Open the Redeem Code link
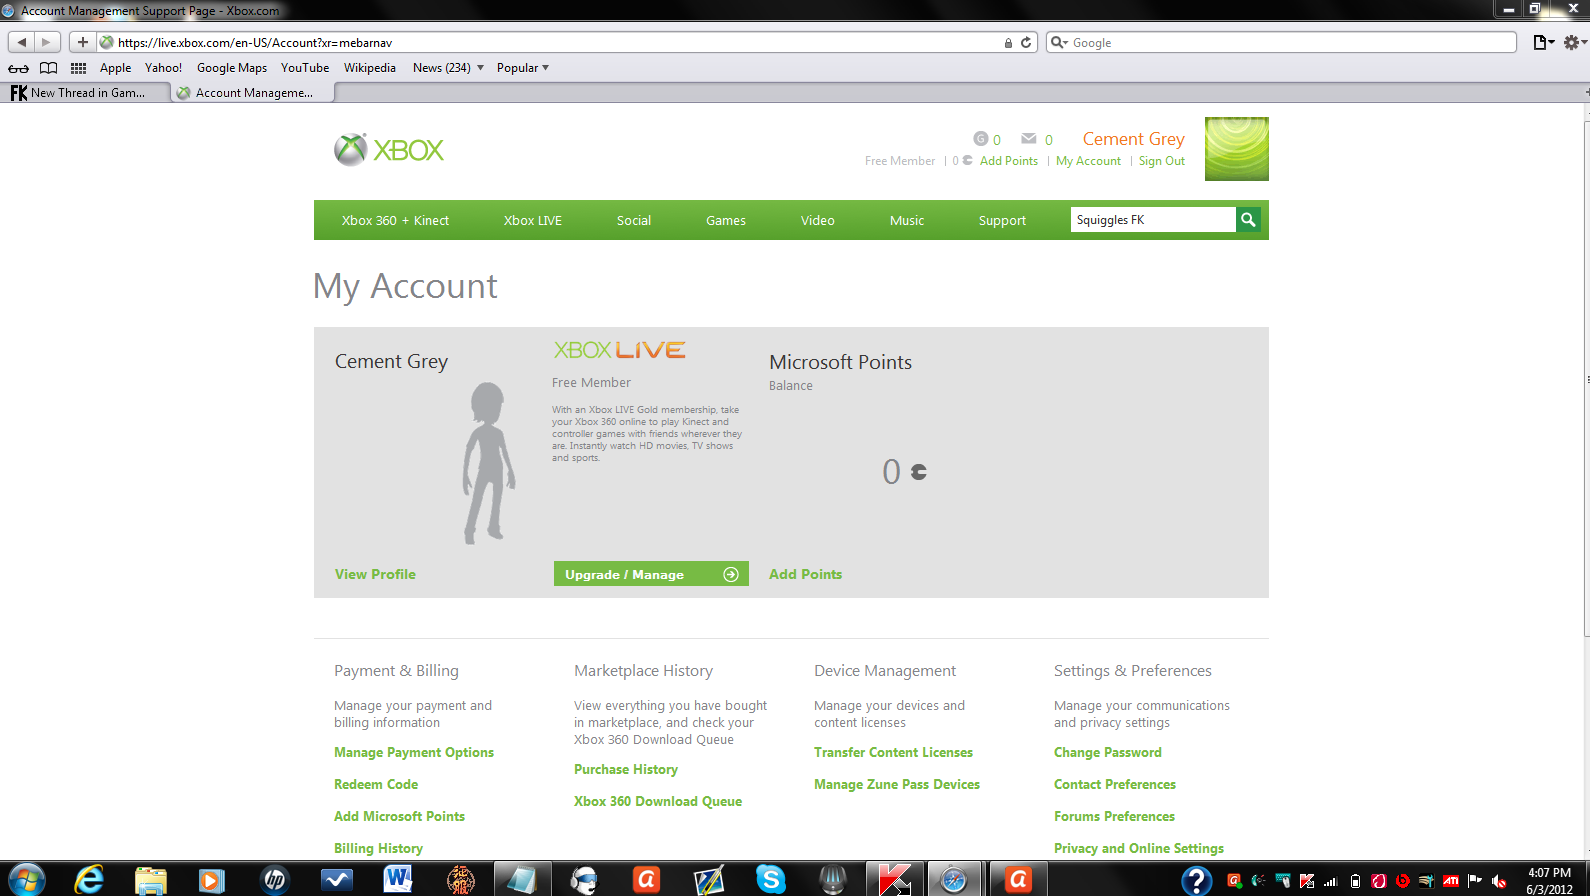Image resolution: width=1590 pixels, height=896 pixels. coord(376,785)
